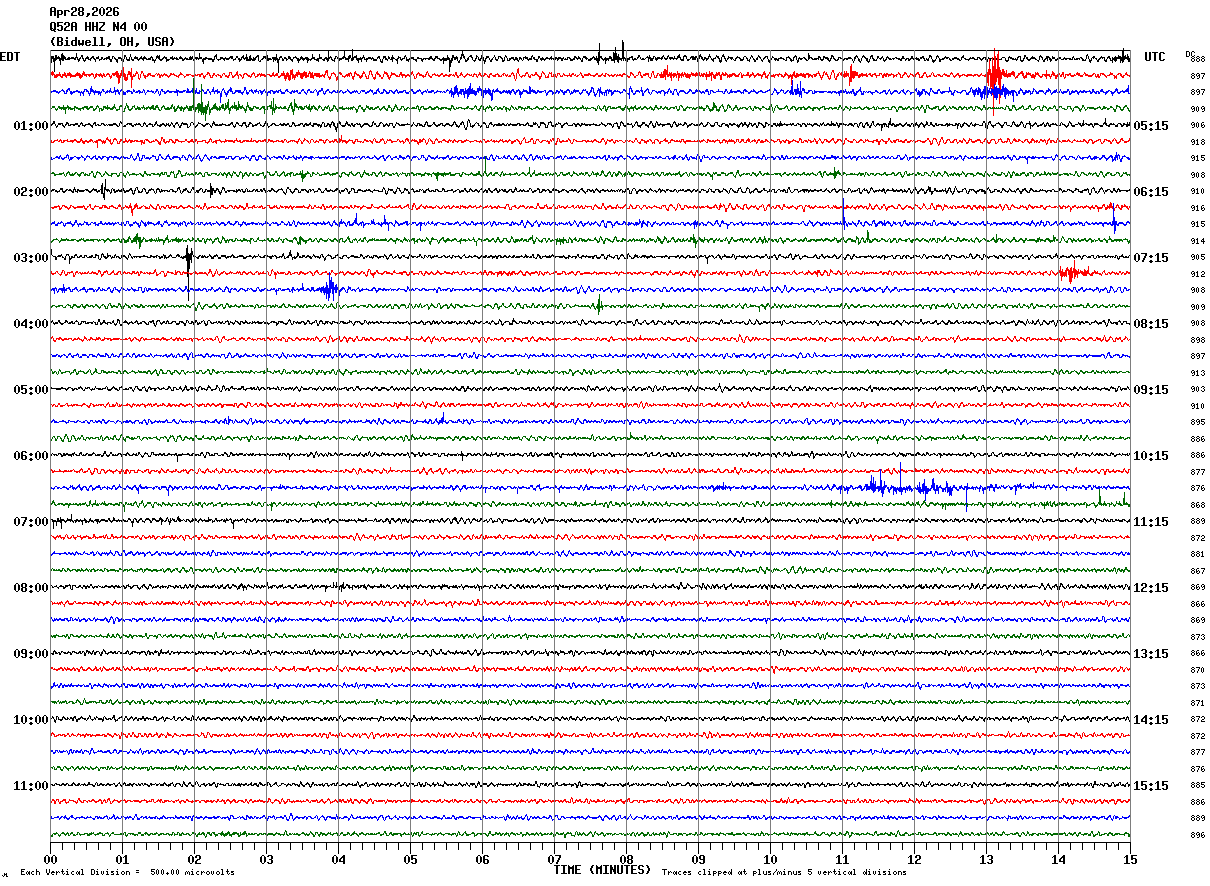Click the DC offset value "881"
Screen dimensions: 1210x886
tap(1197, 554)
